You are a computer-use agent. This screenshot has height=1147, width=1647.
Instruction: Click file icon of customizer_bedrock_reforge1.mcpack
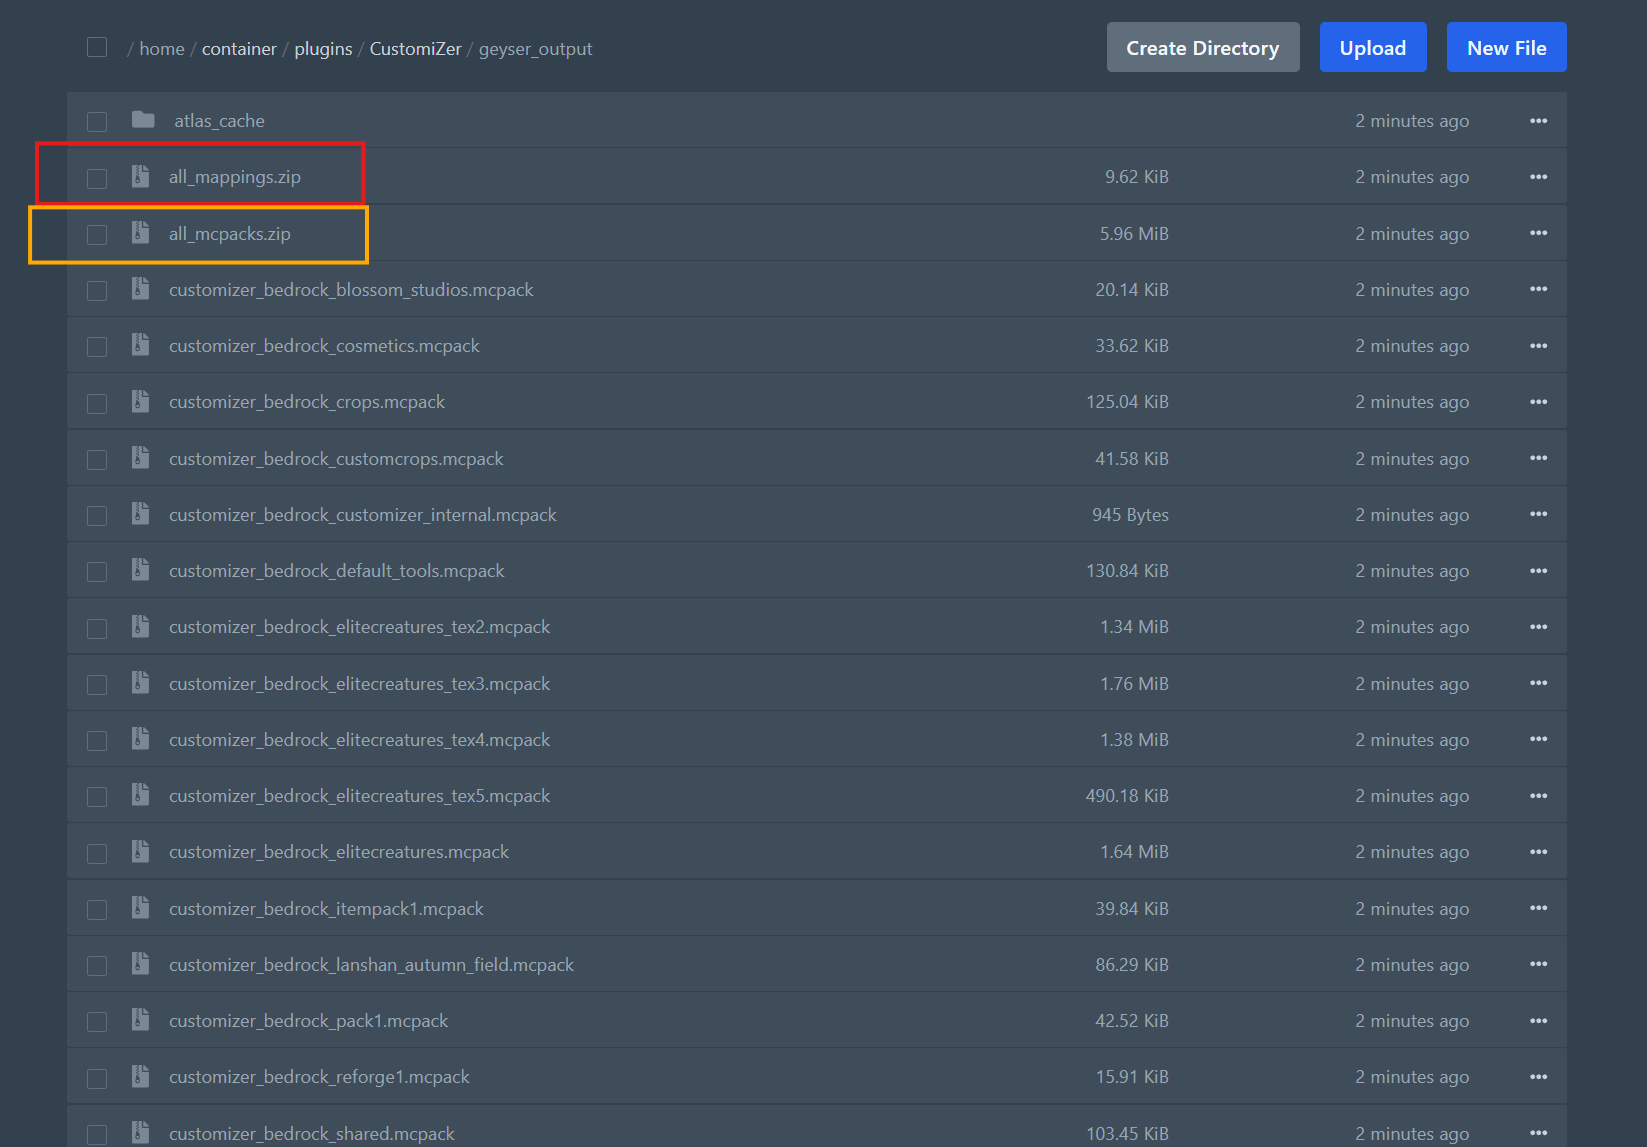(140, 1076)
